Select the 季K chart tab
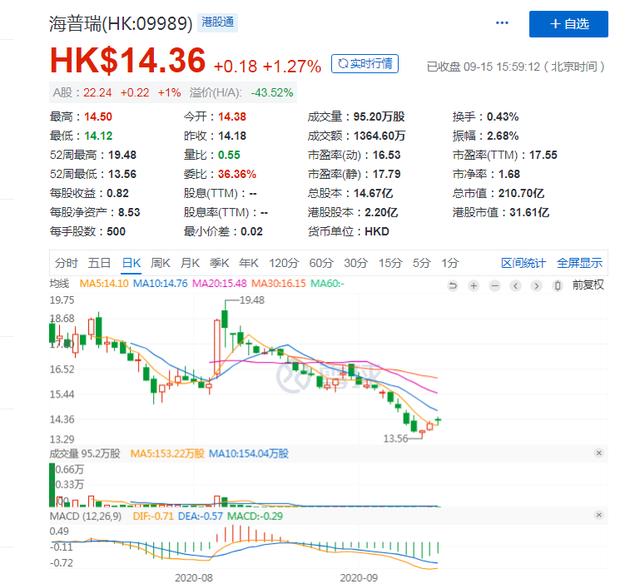 tap(219, 263)
